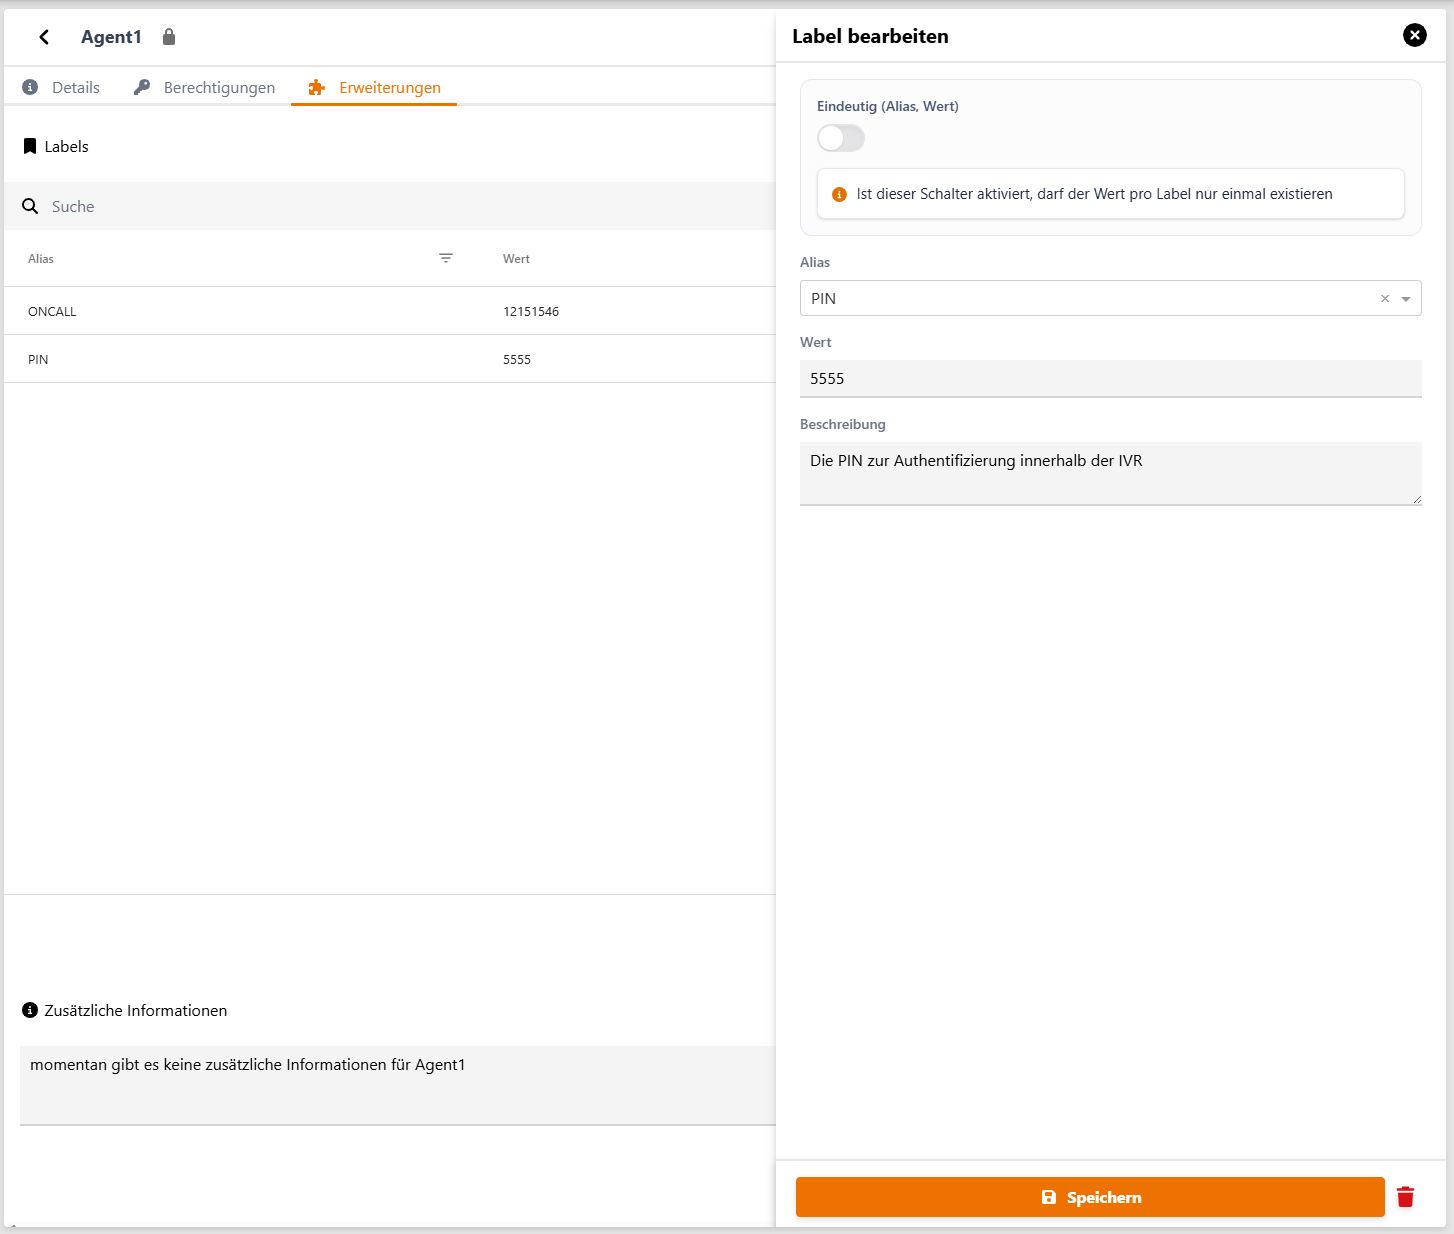Toggle the Eindeutig (Alias, Wert) switch
1454x1234 pixels.
(x=841, y=138)
